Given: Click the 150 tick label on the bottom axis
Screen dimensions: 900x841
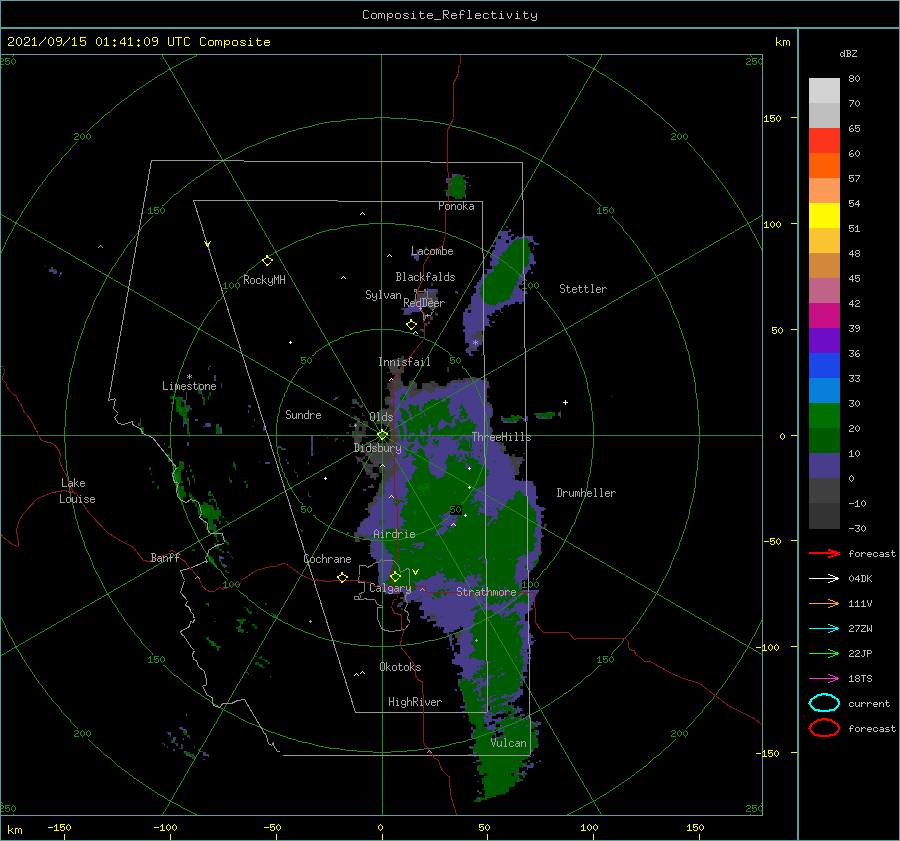Looking at the screenshot, I should (695, 828).
